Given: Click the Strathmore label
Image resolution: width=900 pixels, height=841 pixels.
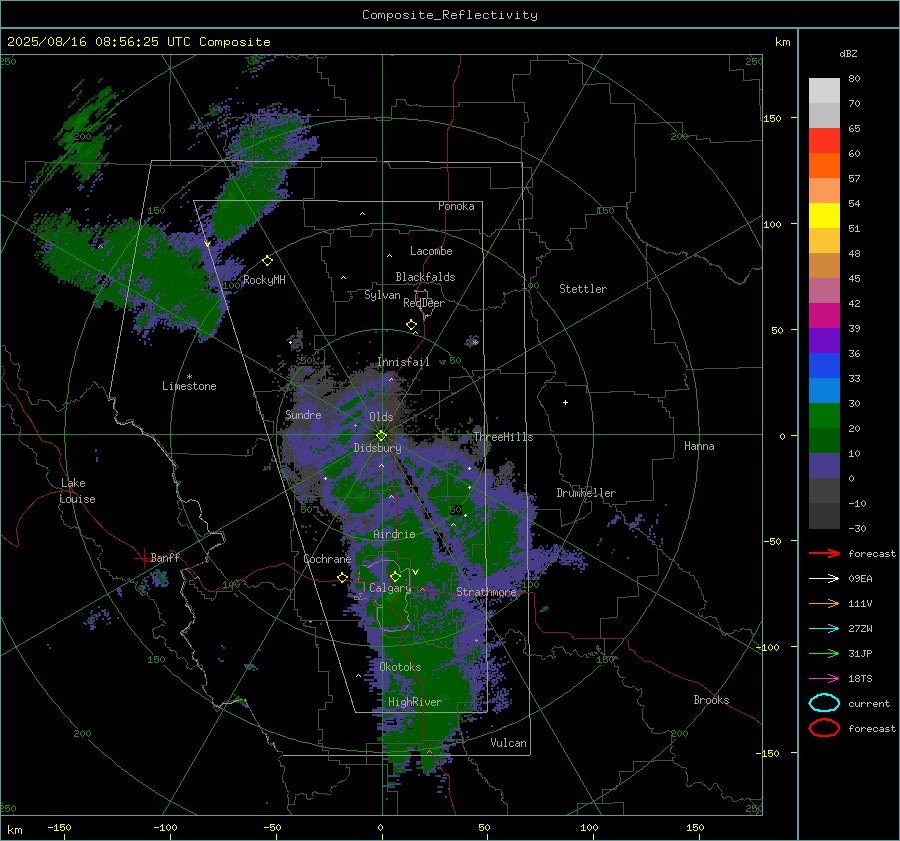Looking at the screenshot, I should pos(486,591).
